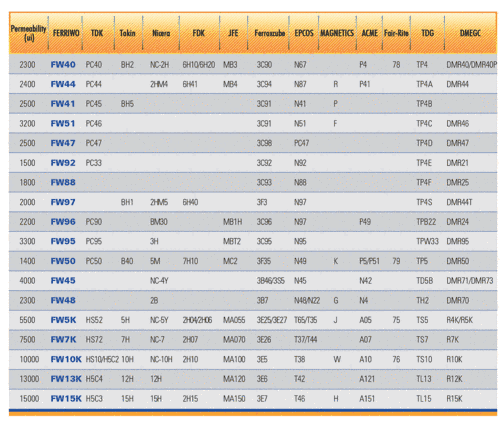Screen dimensions: 501x423
Task: Select the FW15K material link
Action: tap(66, 399)
